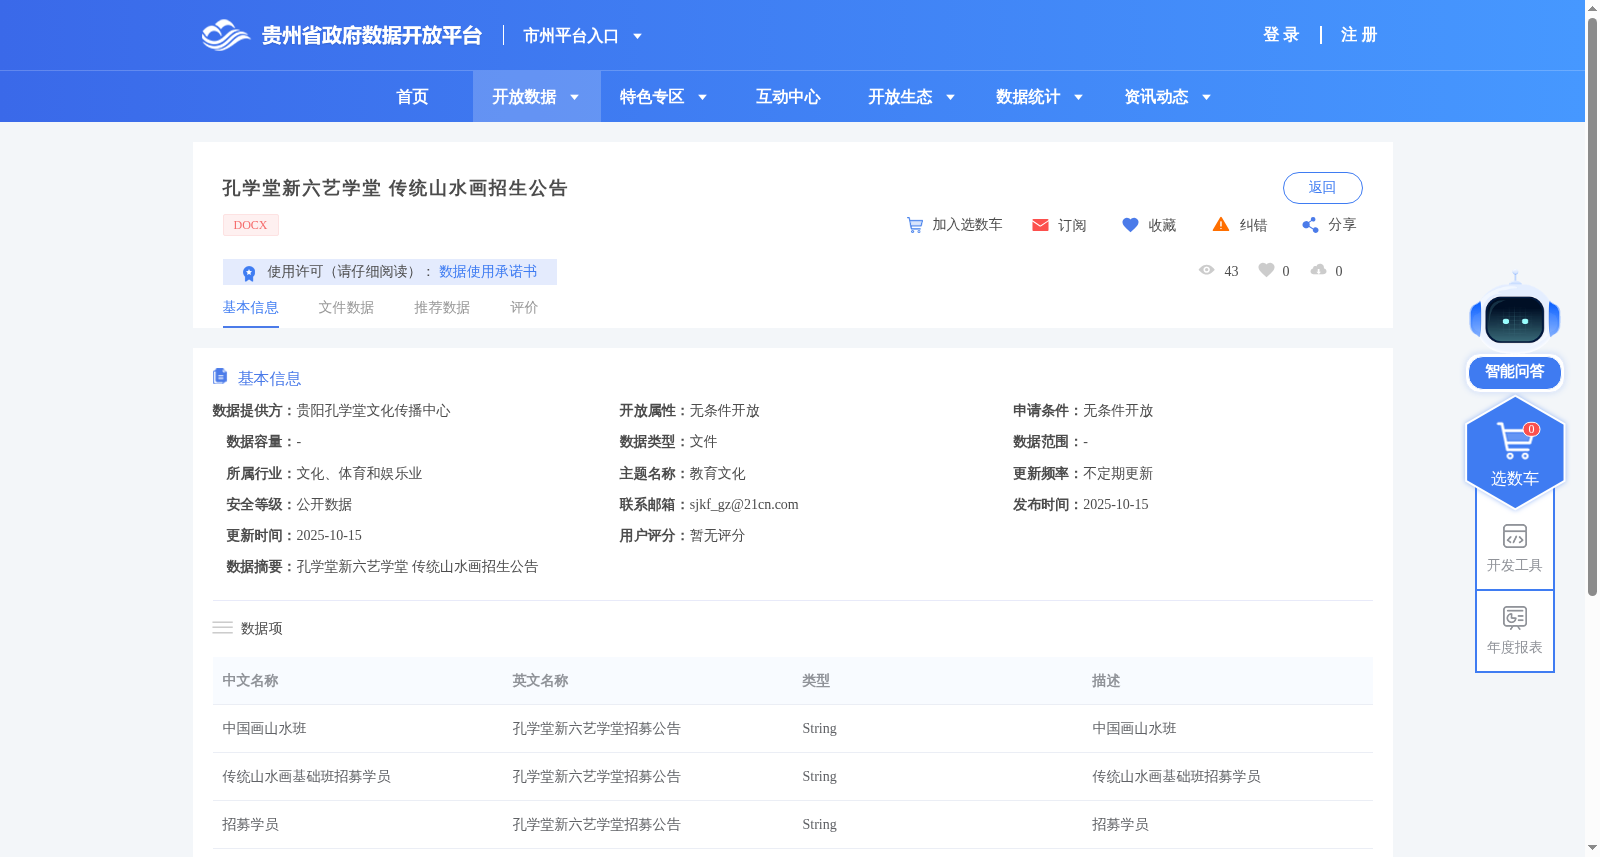Click the red envelope 订阅 icon
Viewport: 1600px width, 857px height.
(1040, 225)
